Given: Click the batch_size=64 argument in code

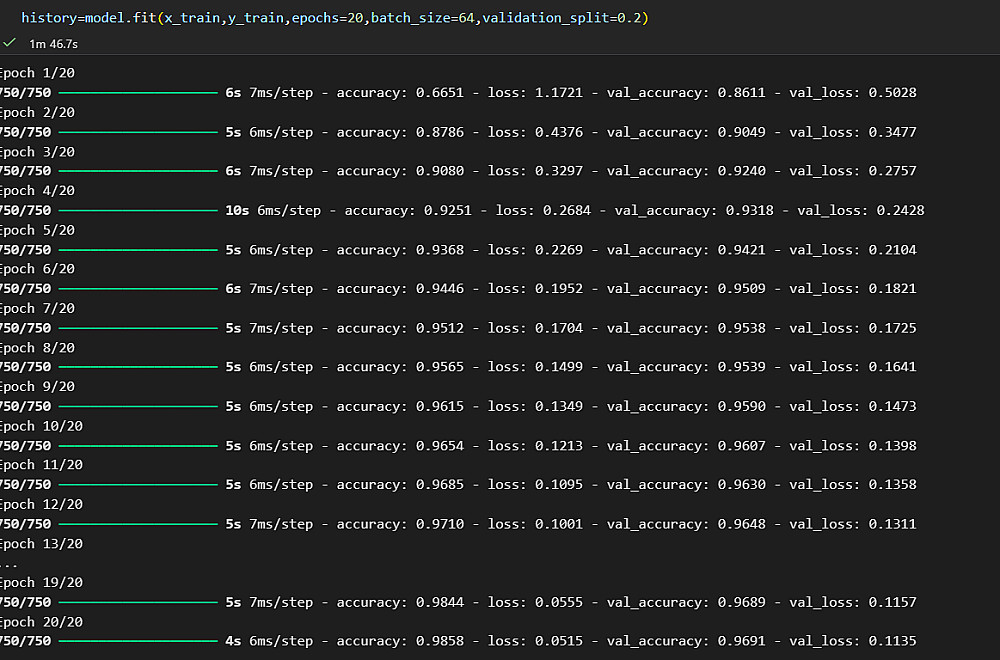Looking at the screenshot, I should click(423, 18).
